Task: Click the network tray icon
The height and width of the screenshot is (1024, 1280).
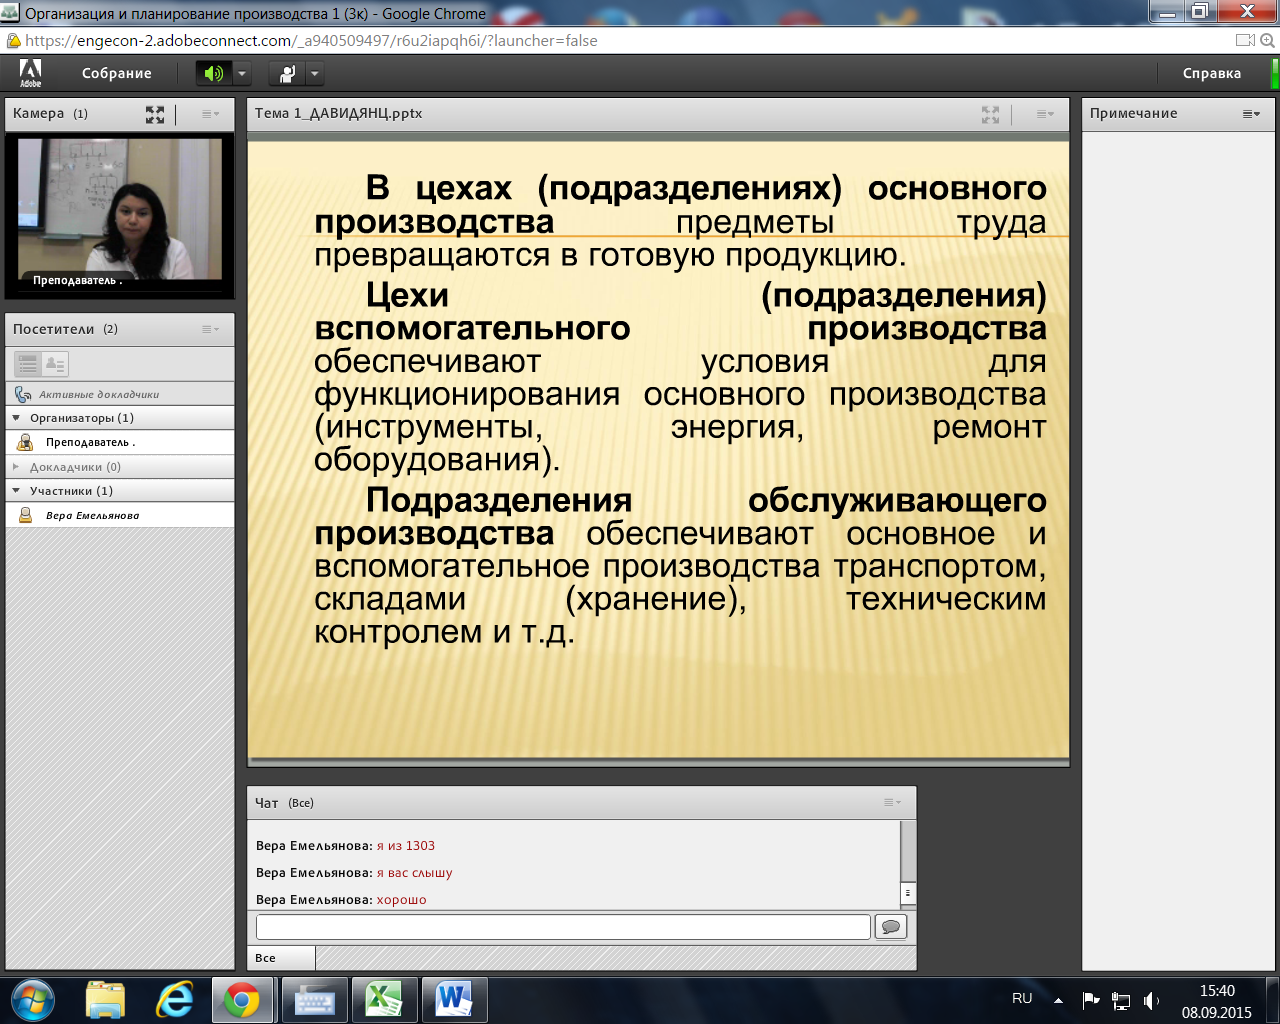Action: pyautogui.click(x=1121, y=1000)
